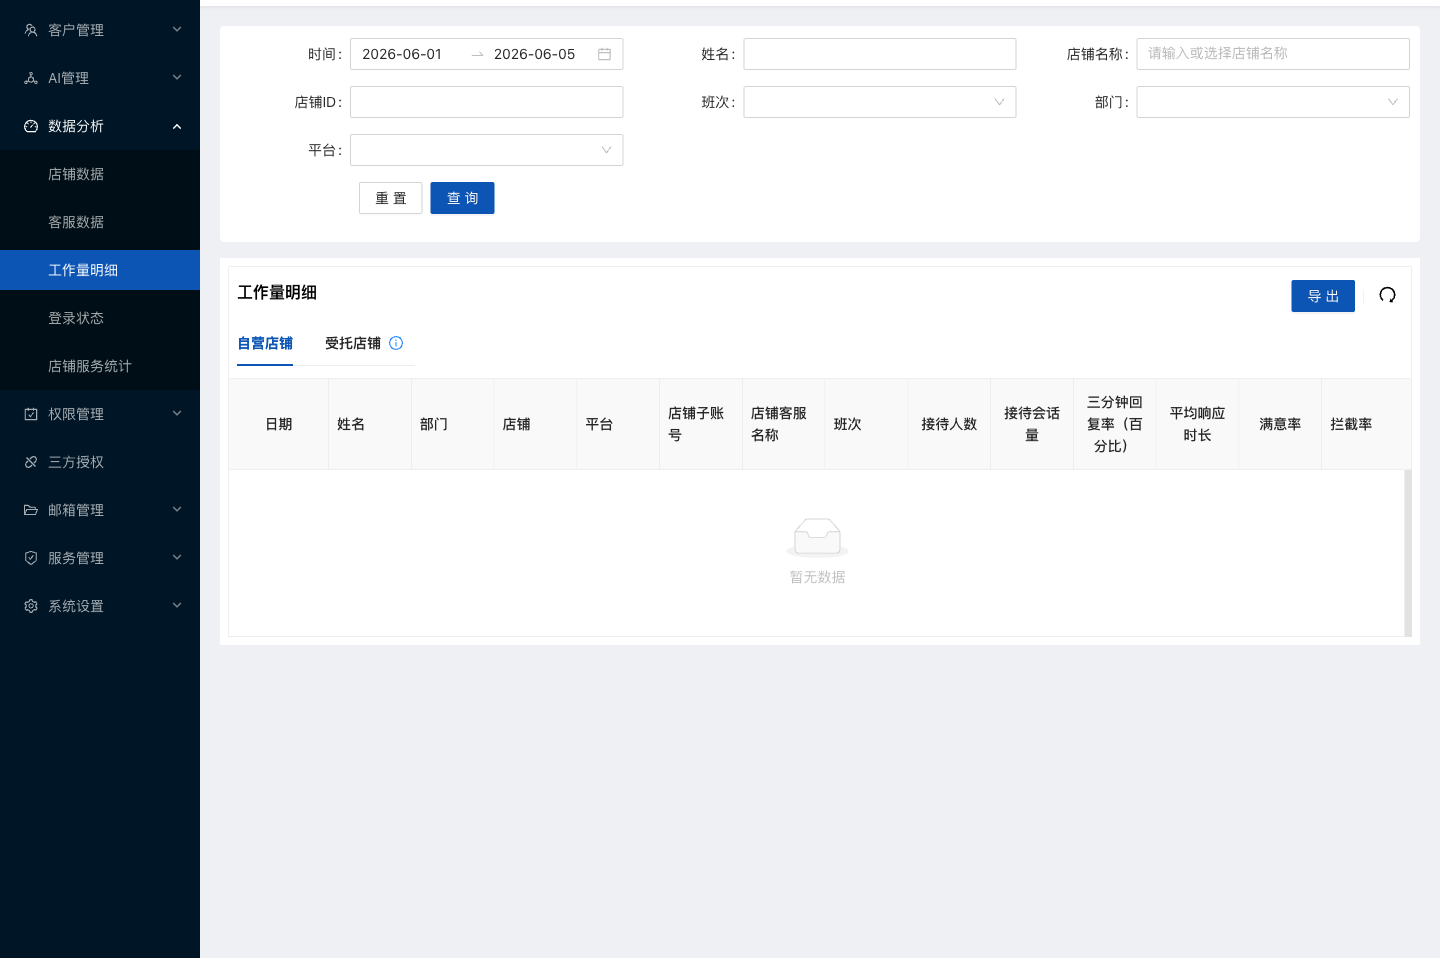Click the 系统设置 gear icon
The width and height of the screenshot is (1440, 958).
coord(31,606)
